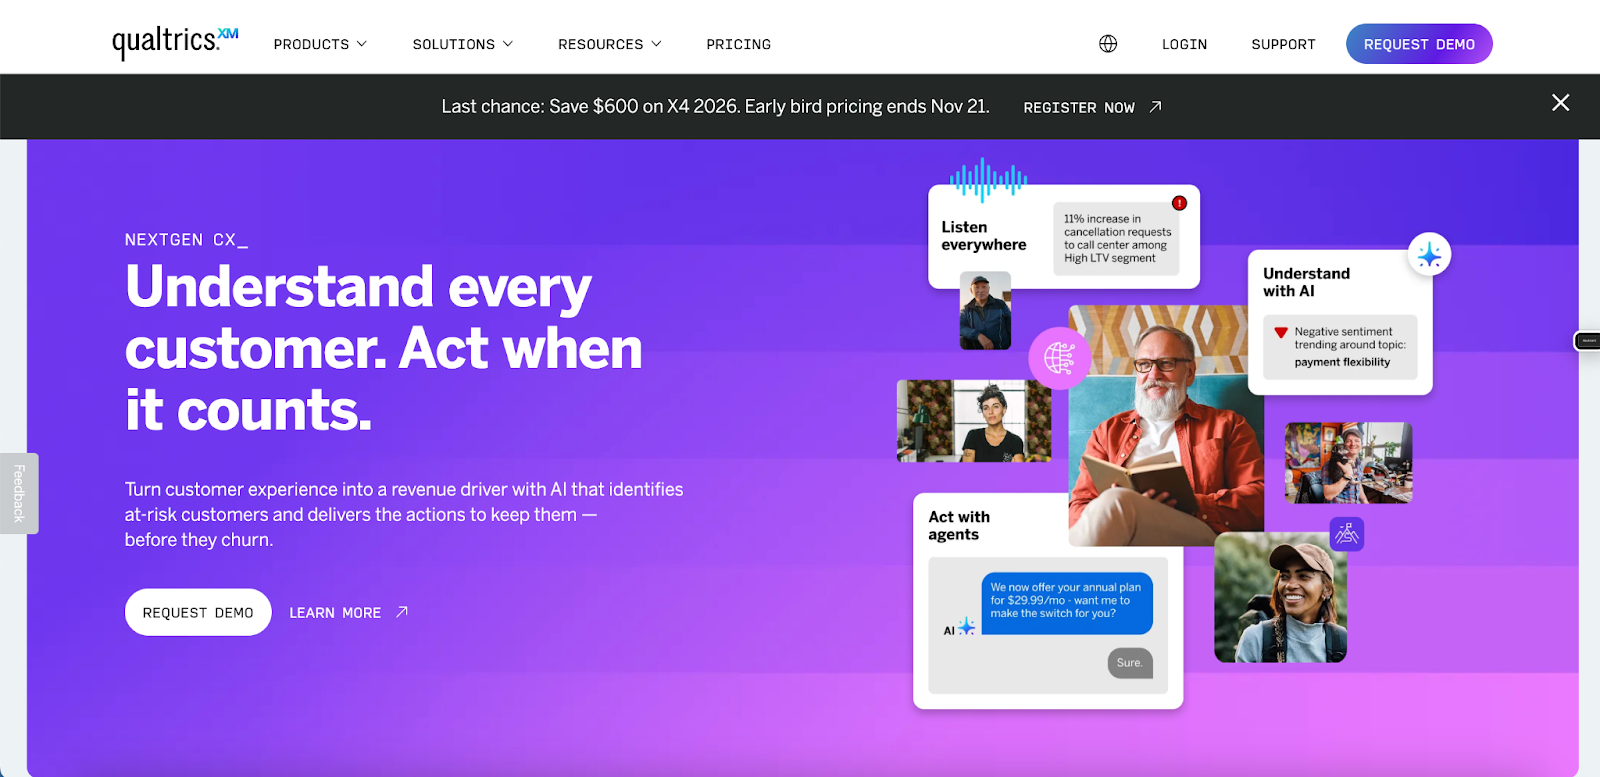The image size is (1600, 777).
Task: Expand the Resources dropdown menu
Action: click(610, 44)
